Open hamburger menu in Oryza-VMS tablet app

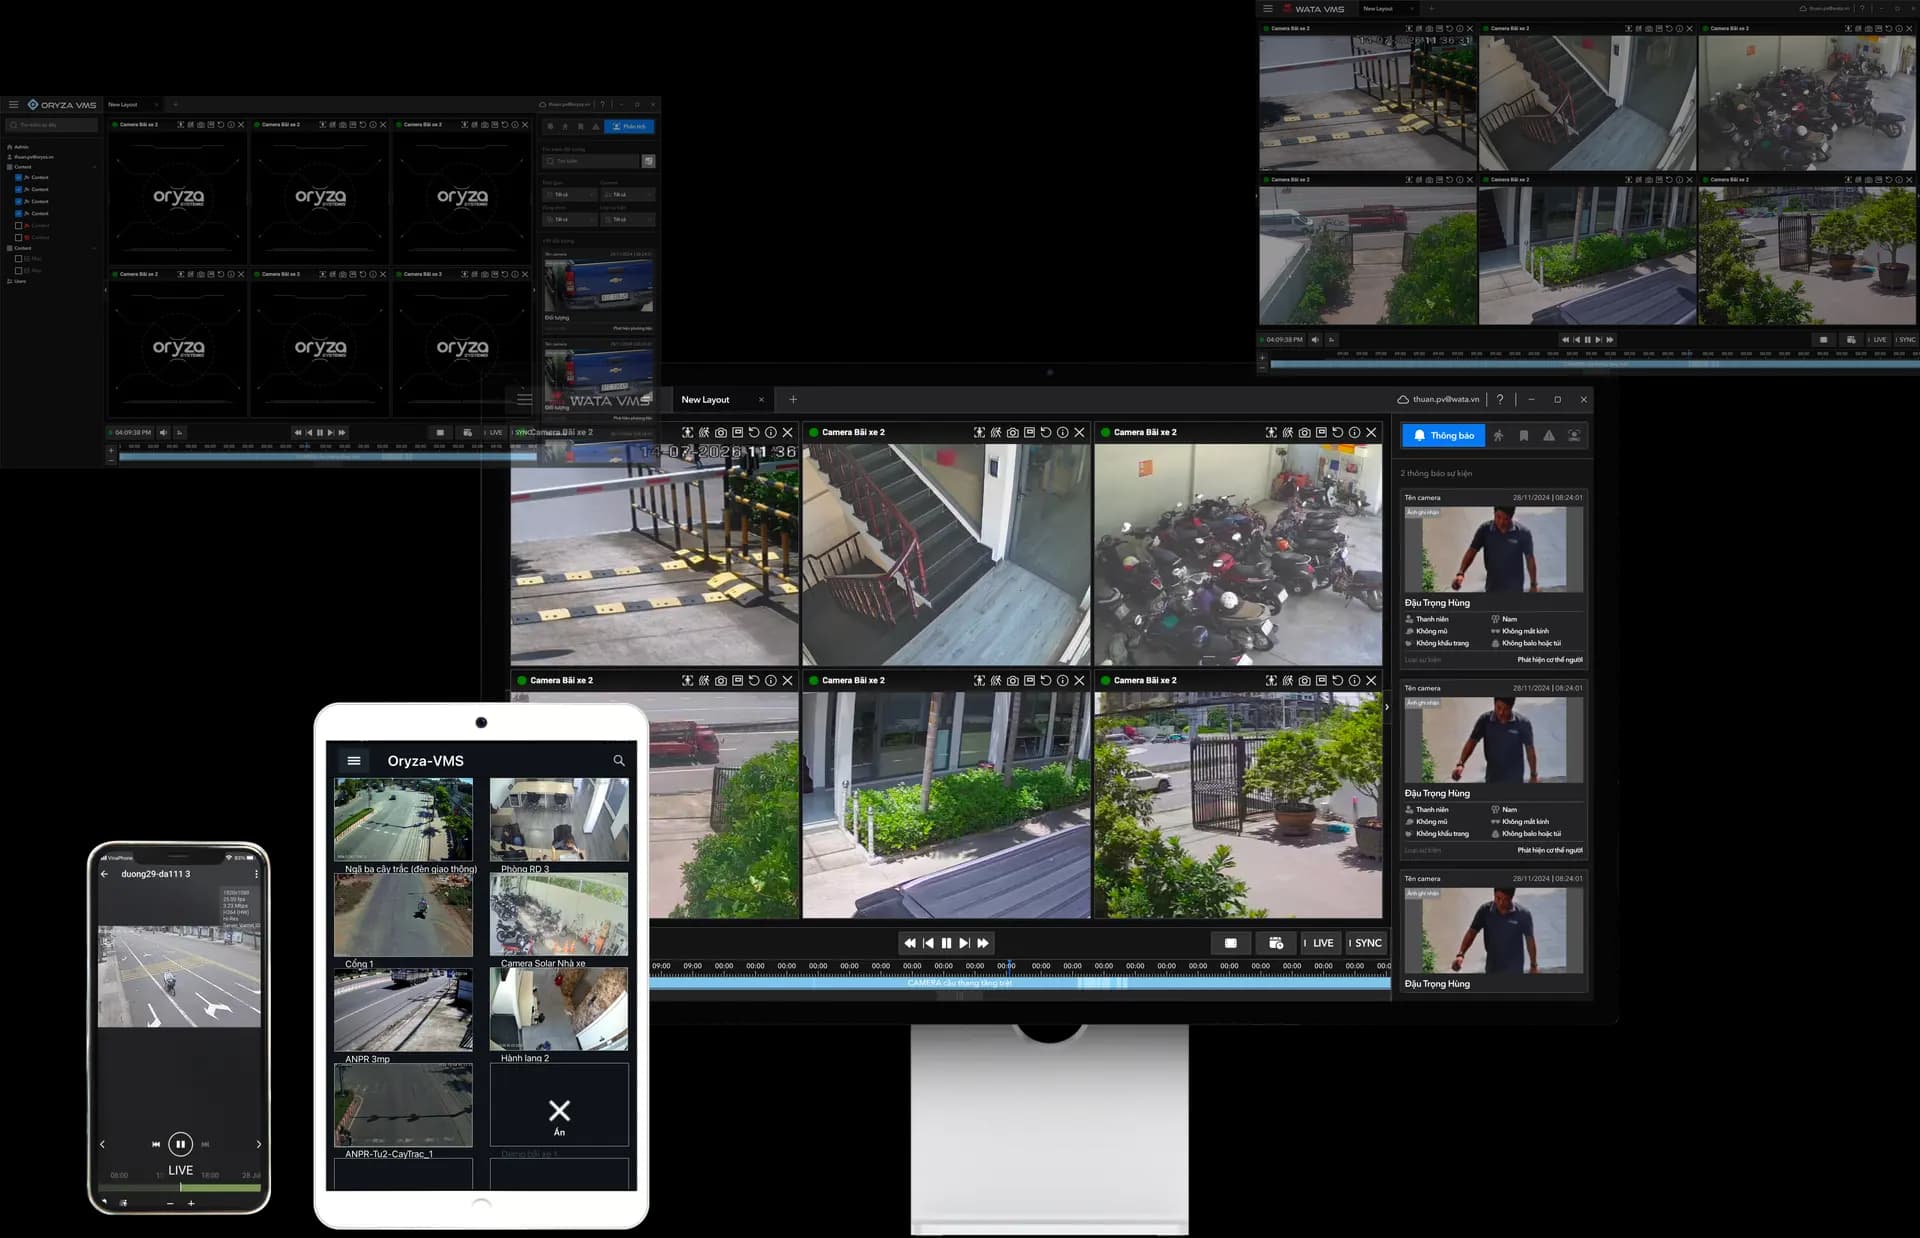coord(353,760)
